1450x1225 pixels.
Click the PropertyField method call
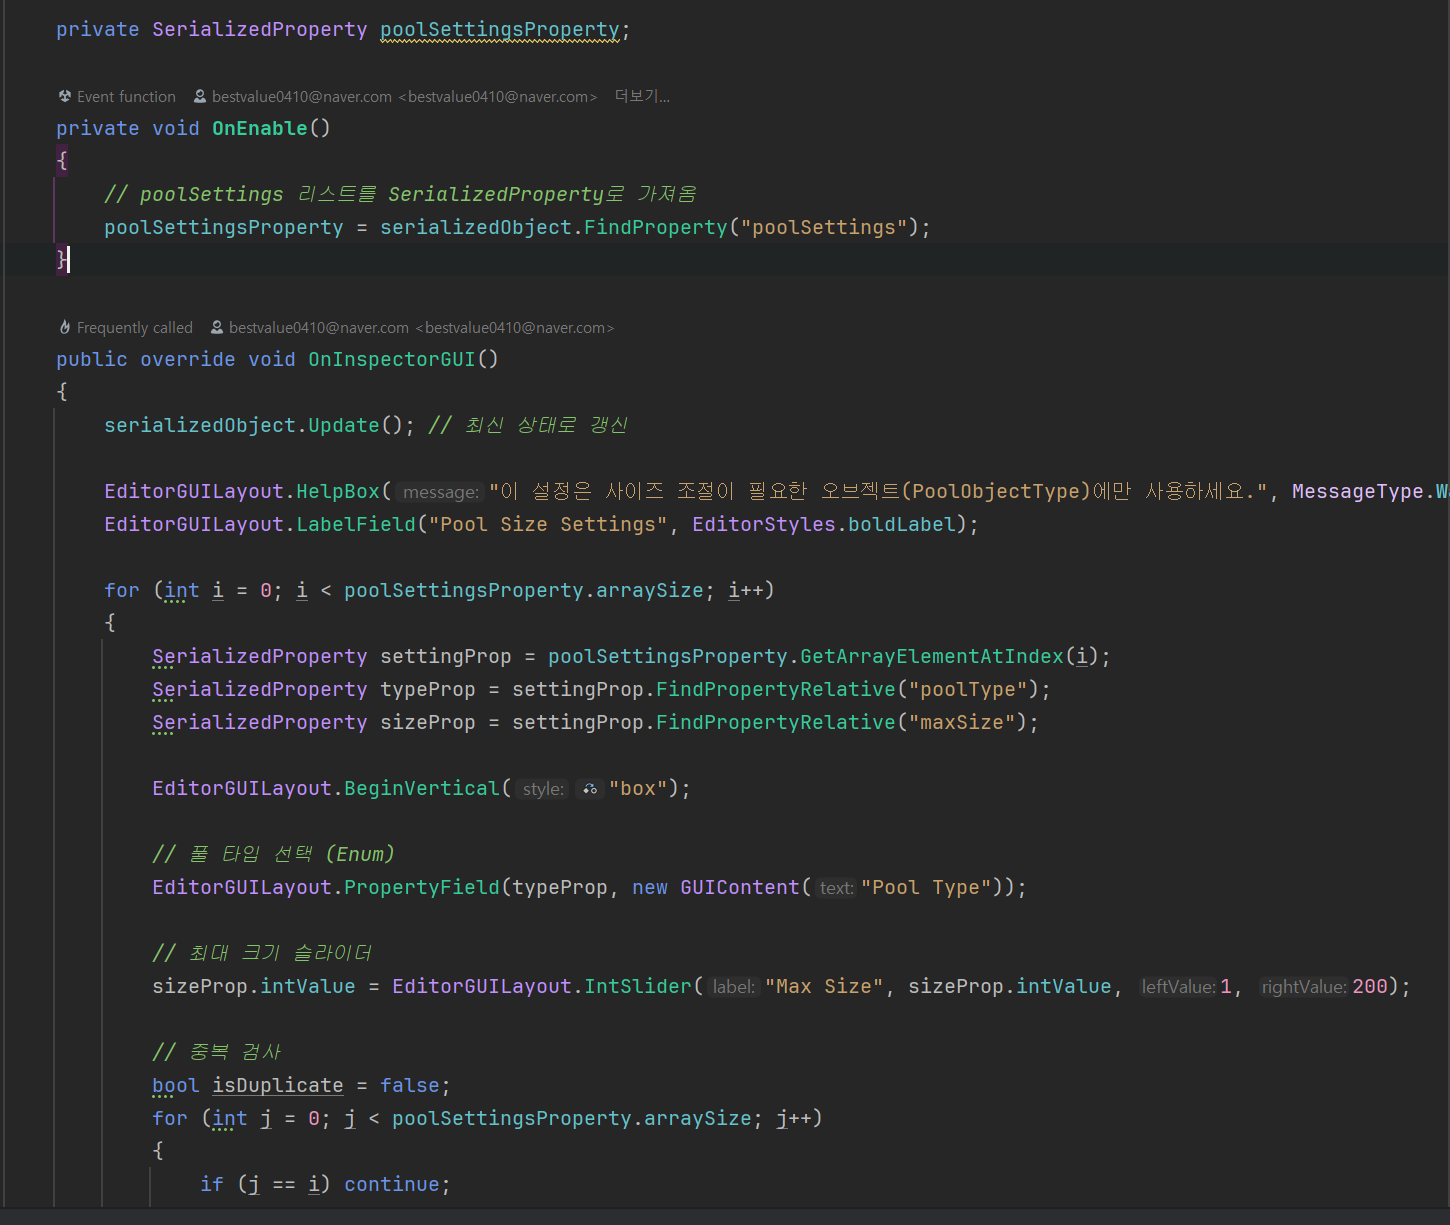tap(422, 887)
